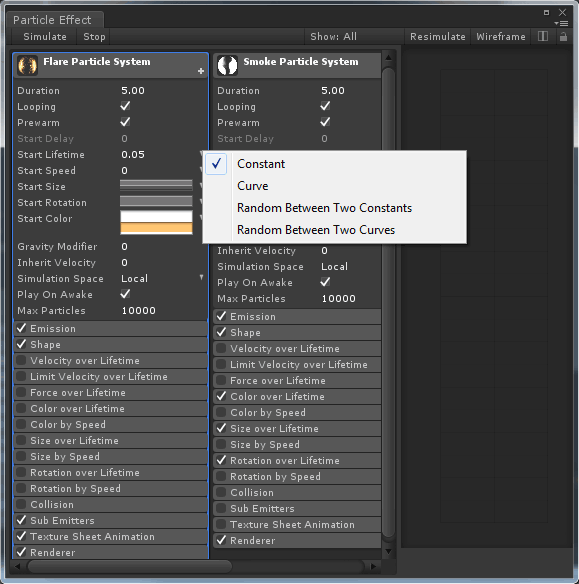Image resolution: width=579 pixels, height=584 pixels.
Task: Disable Looping on the Flare Particle System
Action: (125, 106)
